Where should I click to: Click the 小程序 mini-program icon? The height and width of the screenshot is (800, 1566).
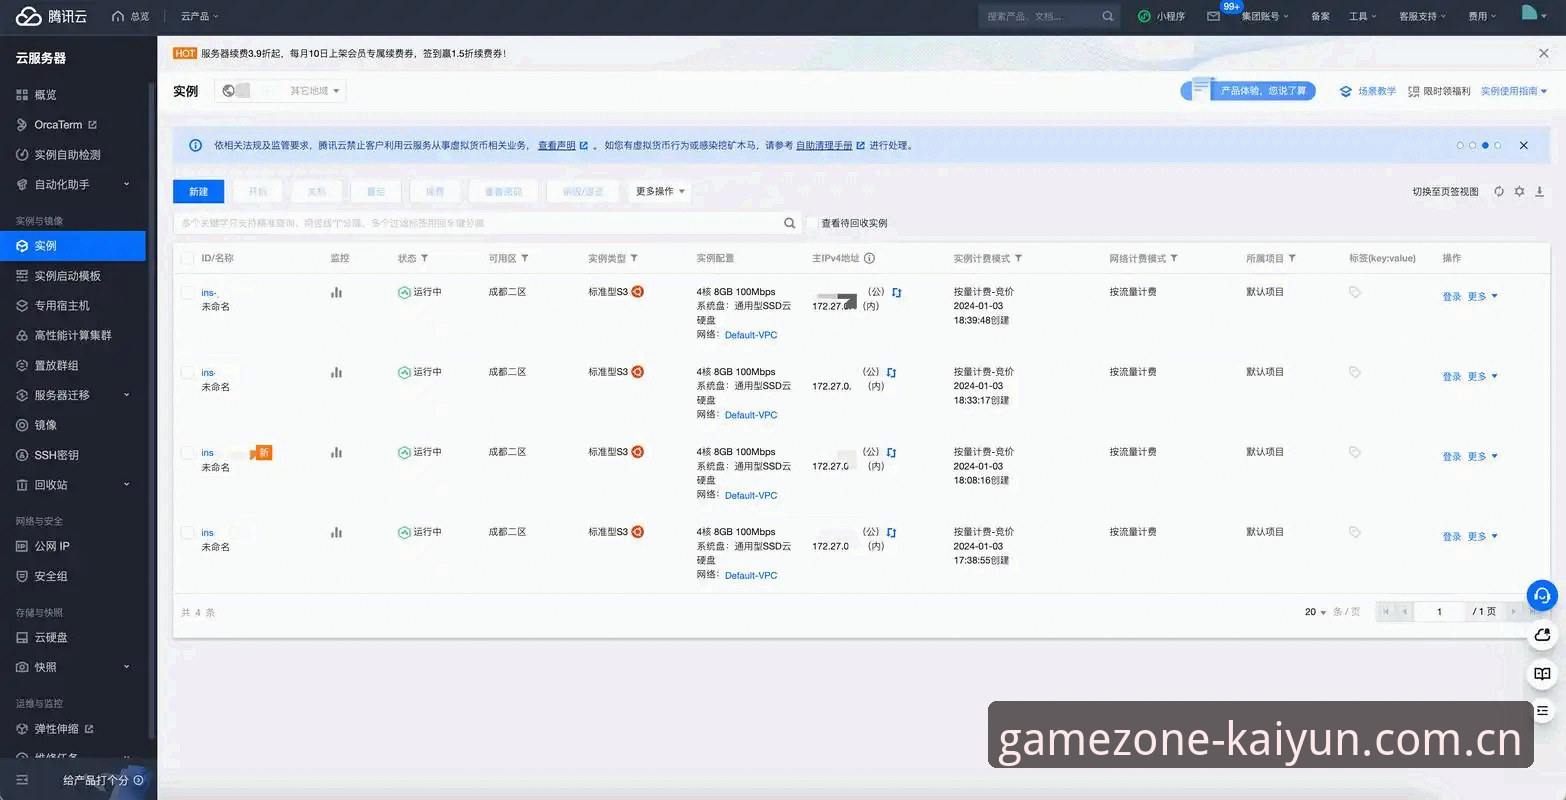pos(1144,16)
